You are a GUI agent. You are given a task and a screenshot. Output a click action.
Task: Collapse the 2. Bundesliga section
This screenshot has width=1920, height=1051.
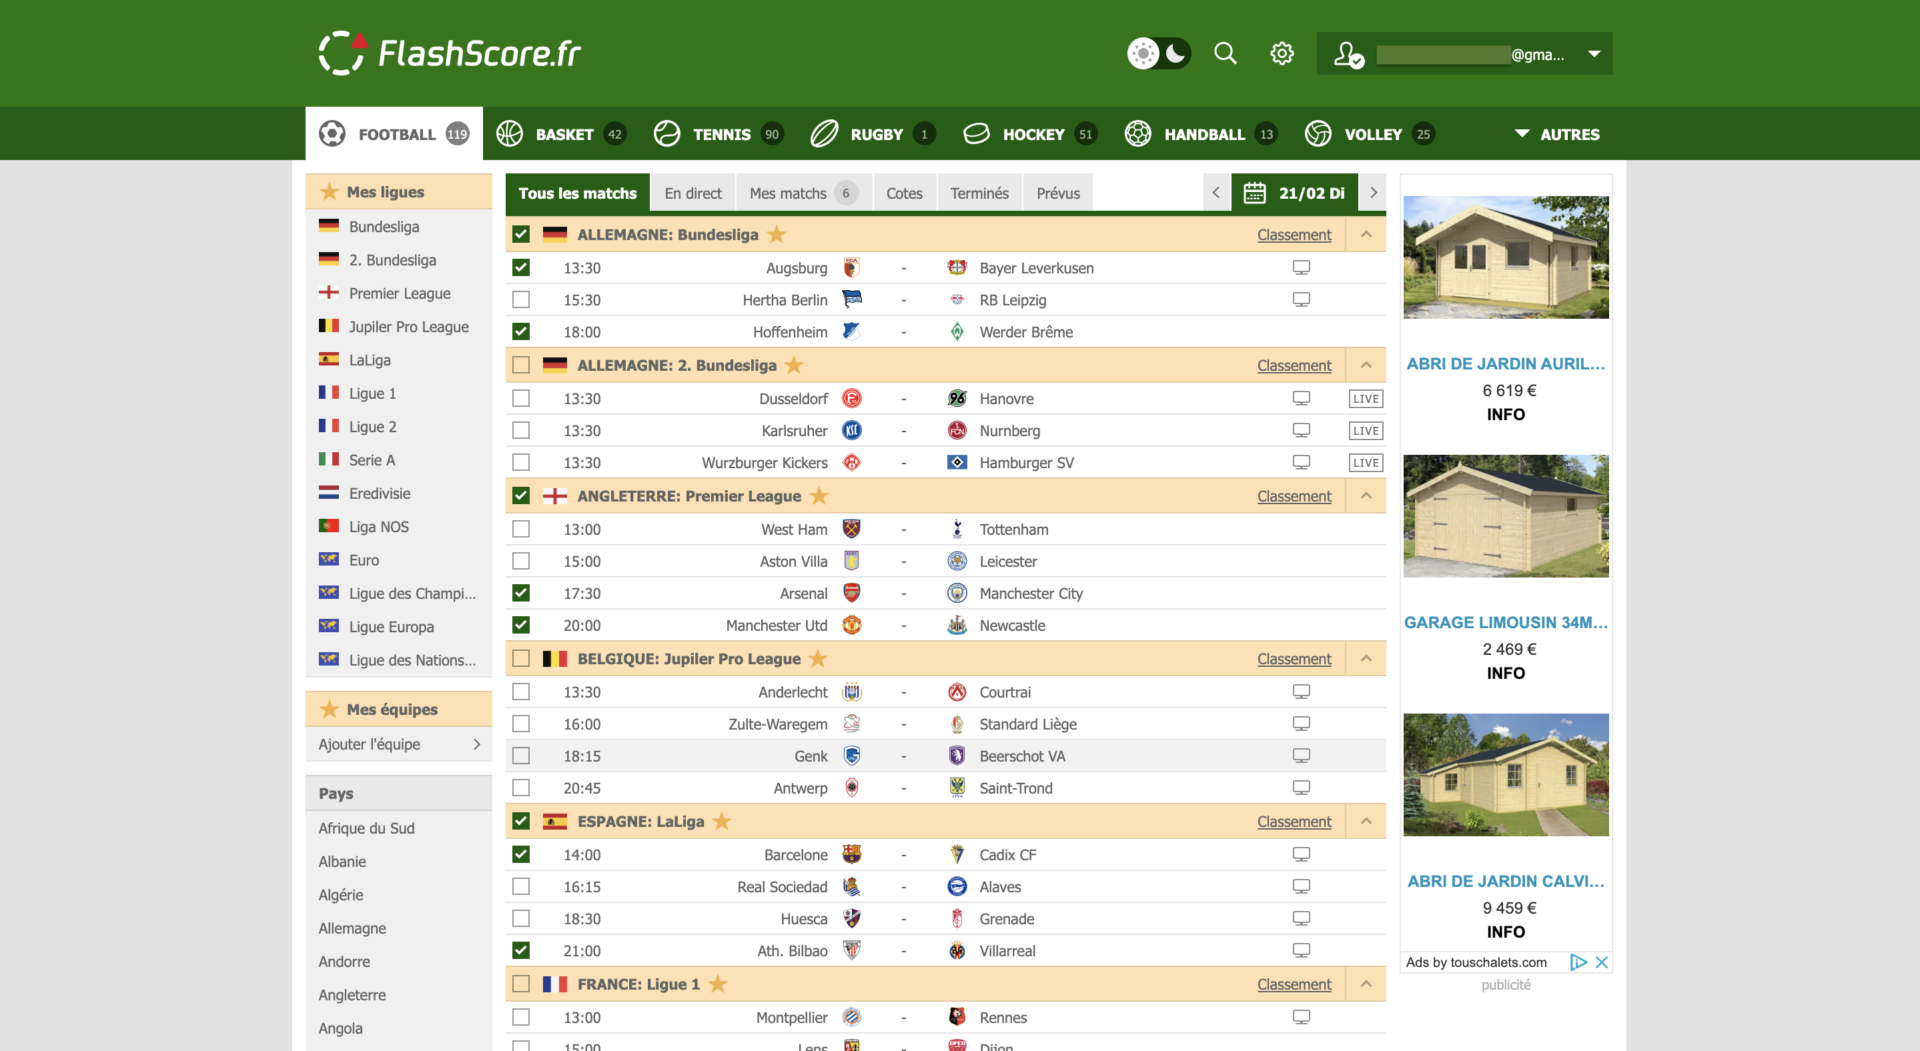click(1366, 365)
